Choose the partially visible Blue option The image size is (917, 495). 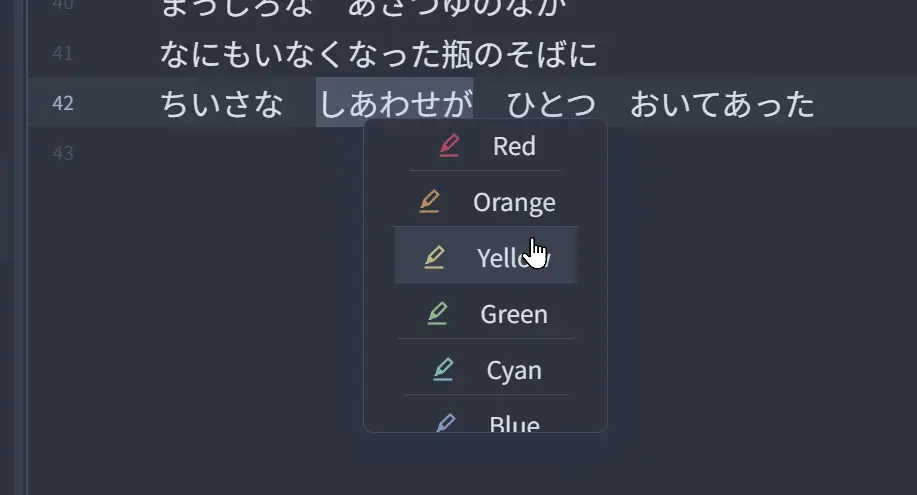pos(486,420)
